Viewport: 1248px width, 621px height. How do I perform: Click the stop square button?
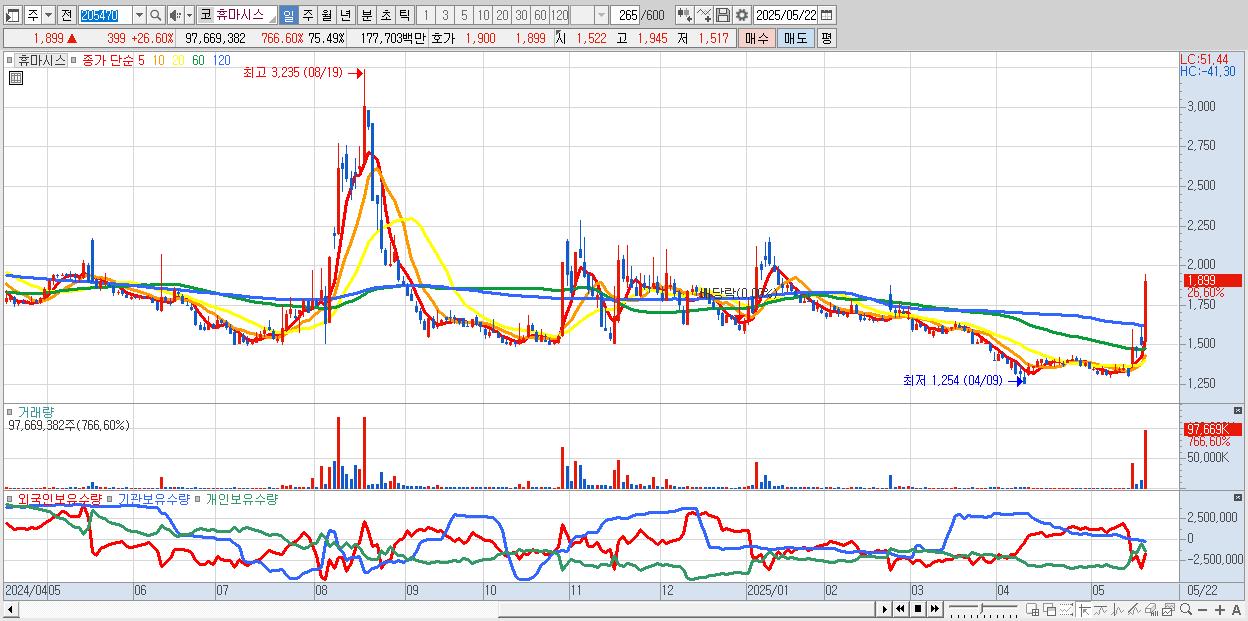click(917, 609)
